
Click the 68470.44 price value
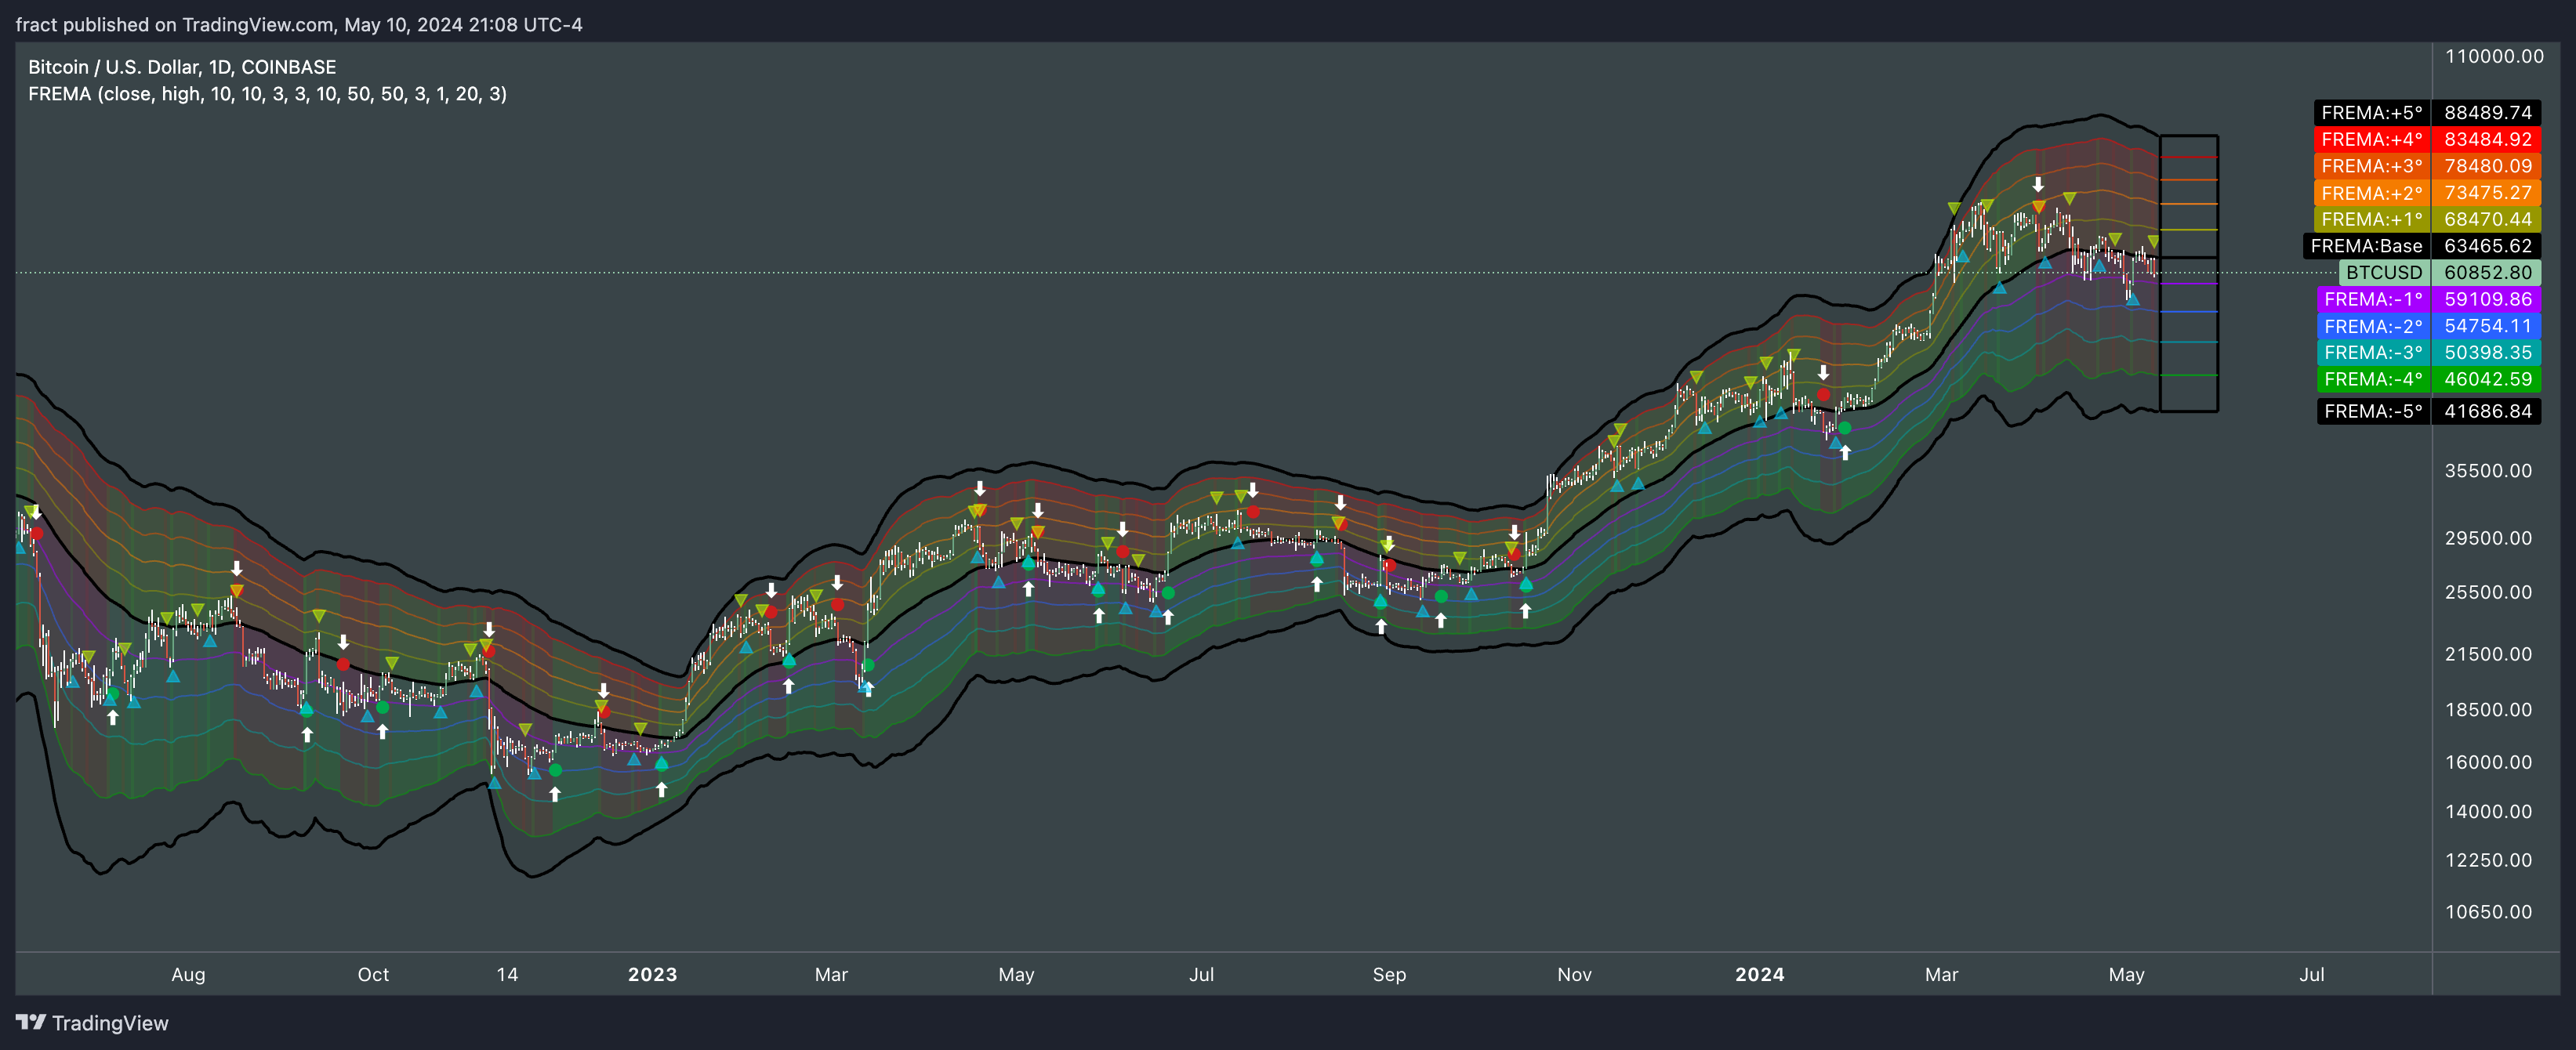point(2487,219)
